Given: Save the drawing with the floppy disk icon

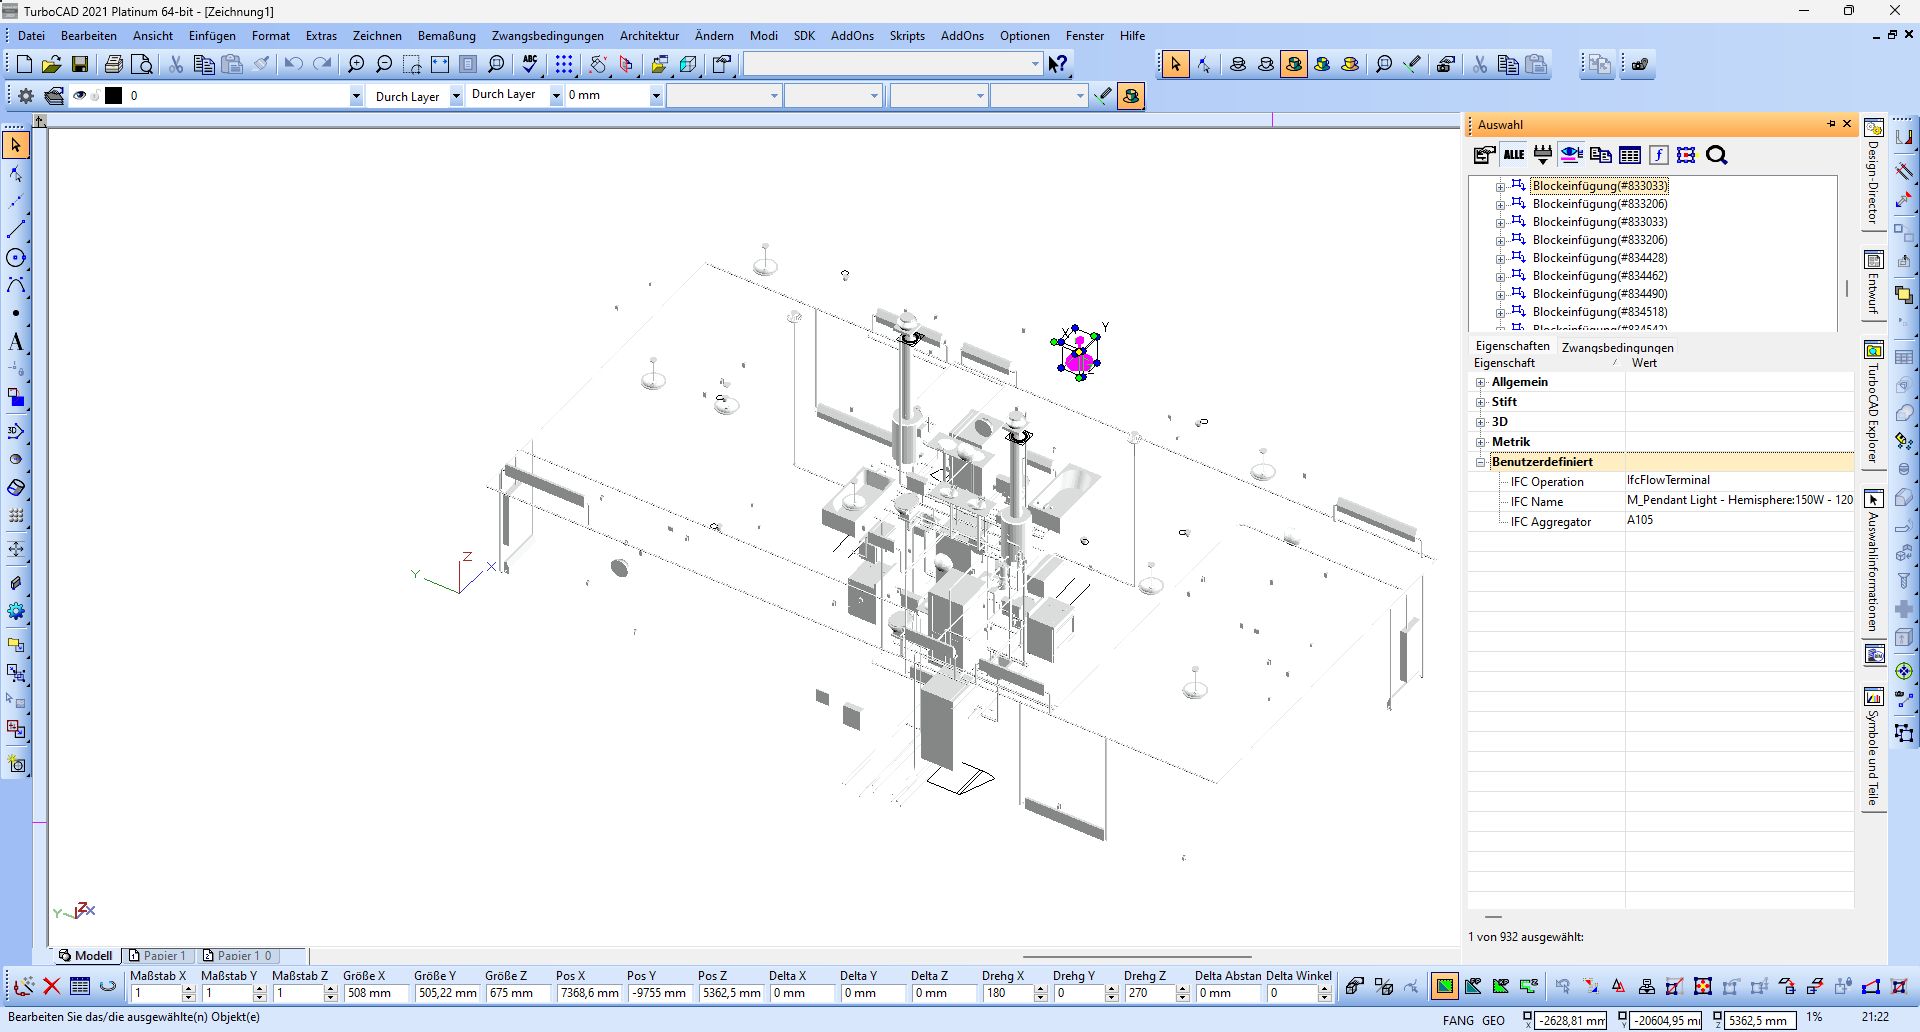Looking at the screenshot, I should click(x=80, y=64).
